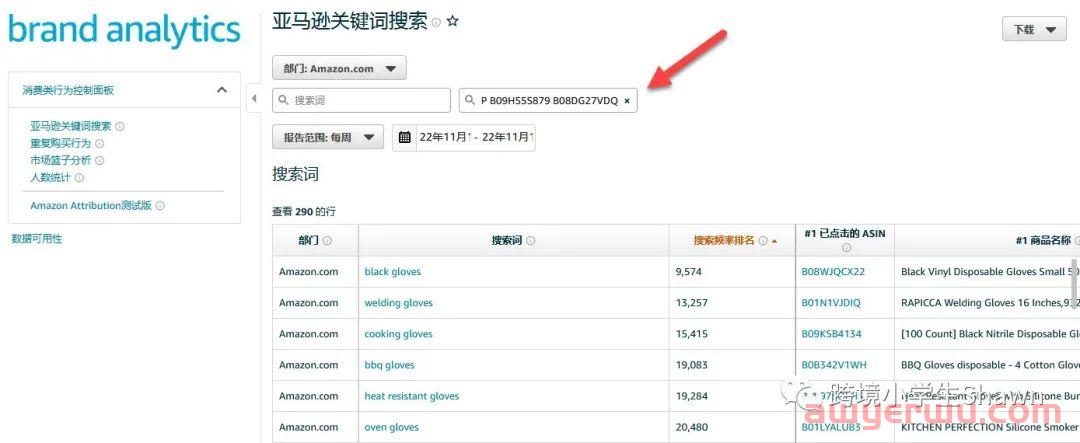Image resolution: width=1080 pixels, height=443 pixels.
Task: Clear the ASIN search field with x
Action: click(627, 101)
